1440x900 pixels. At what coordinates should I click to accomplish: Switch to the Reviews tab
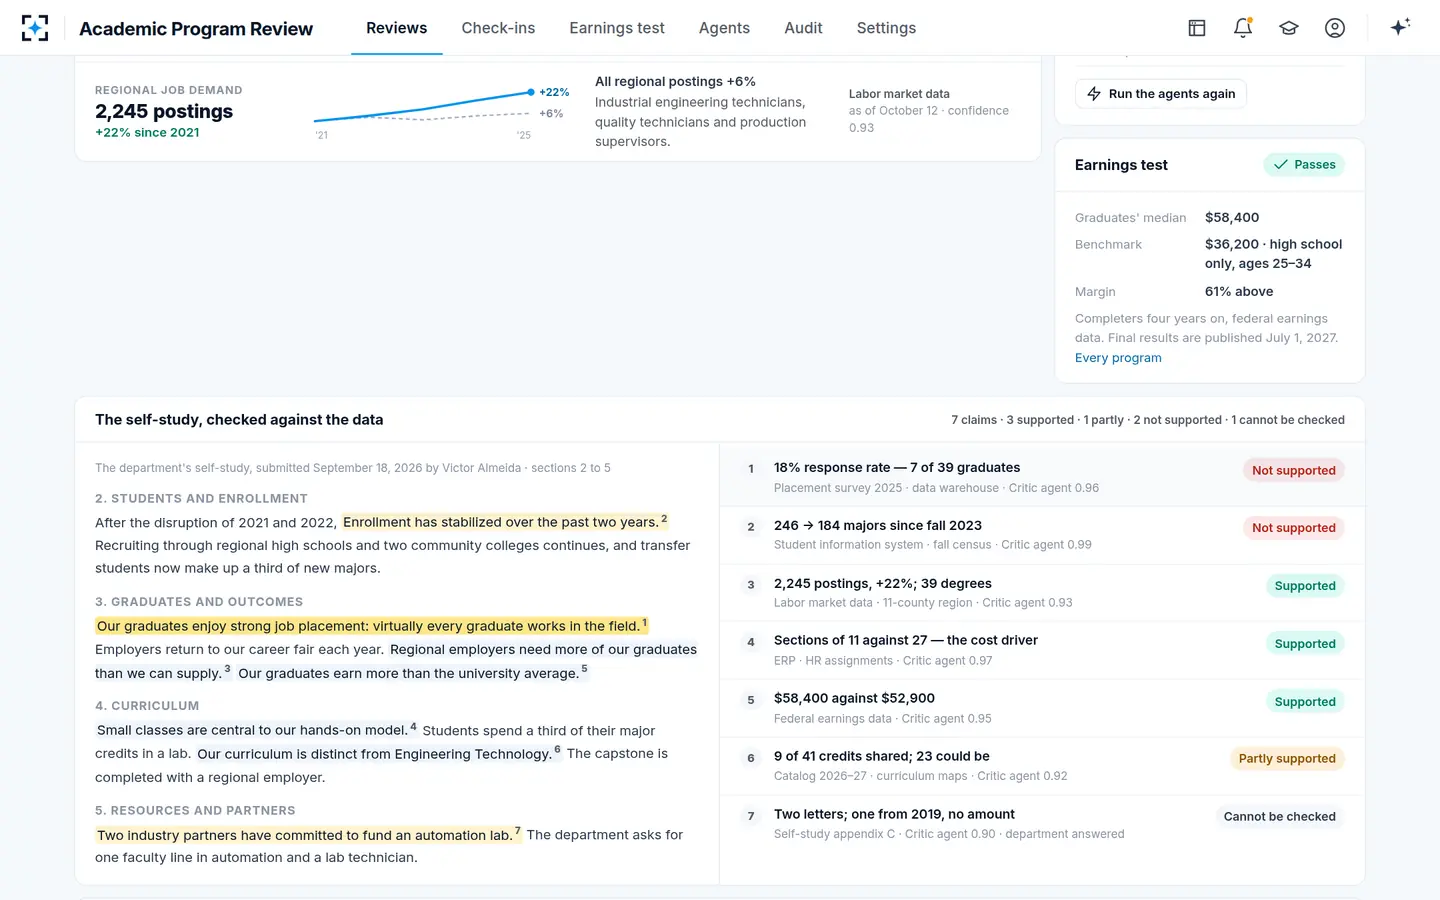(396, 28)
